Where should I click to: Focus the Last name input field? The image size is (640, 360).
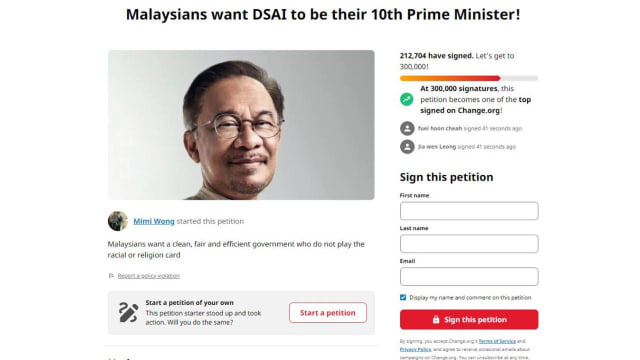(x=469, y=244)
